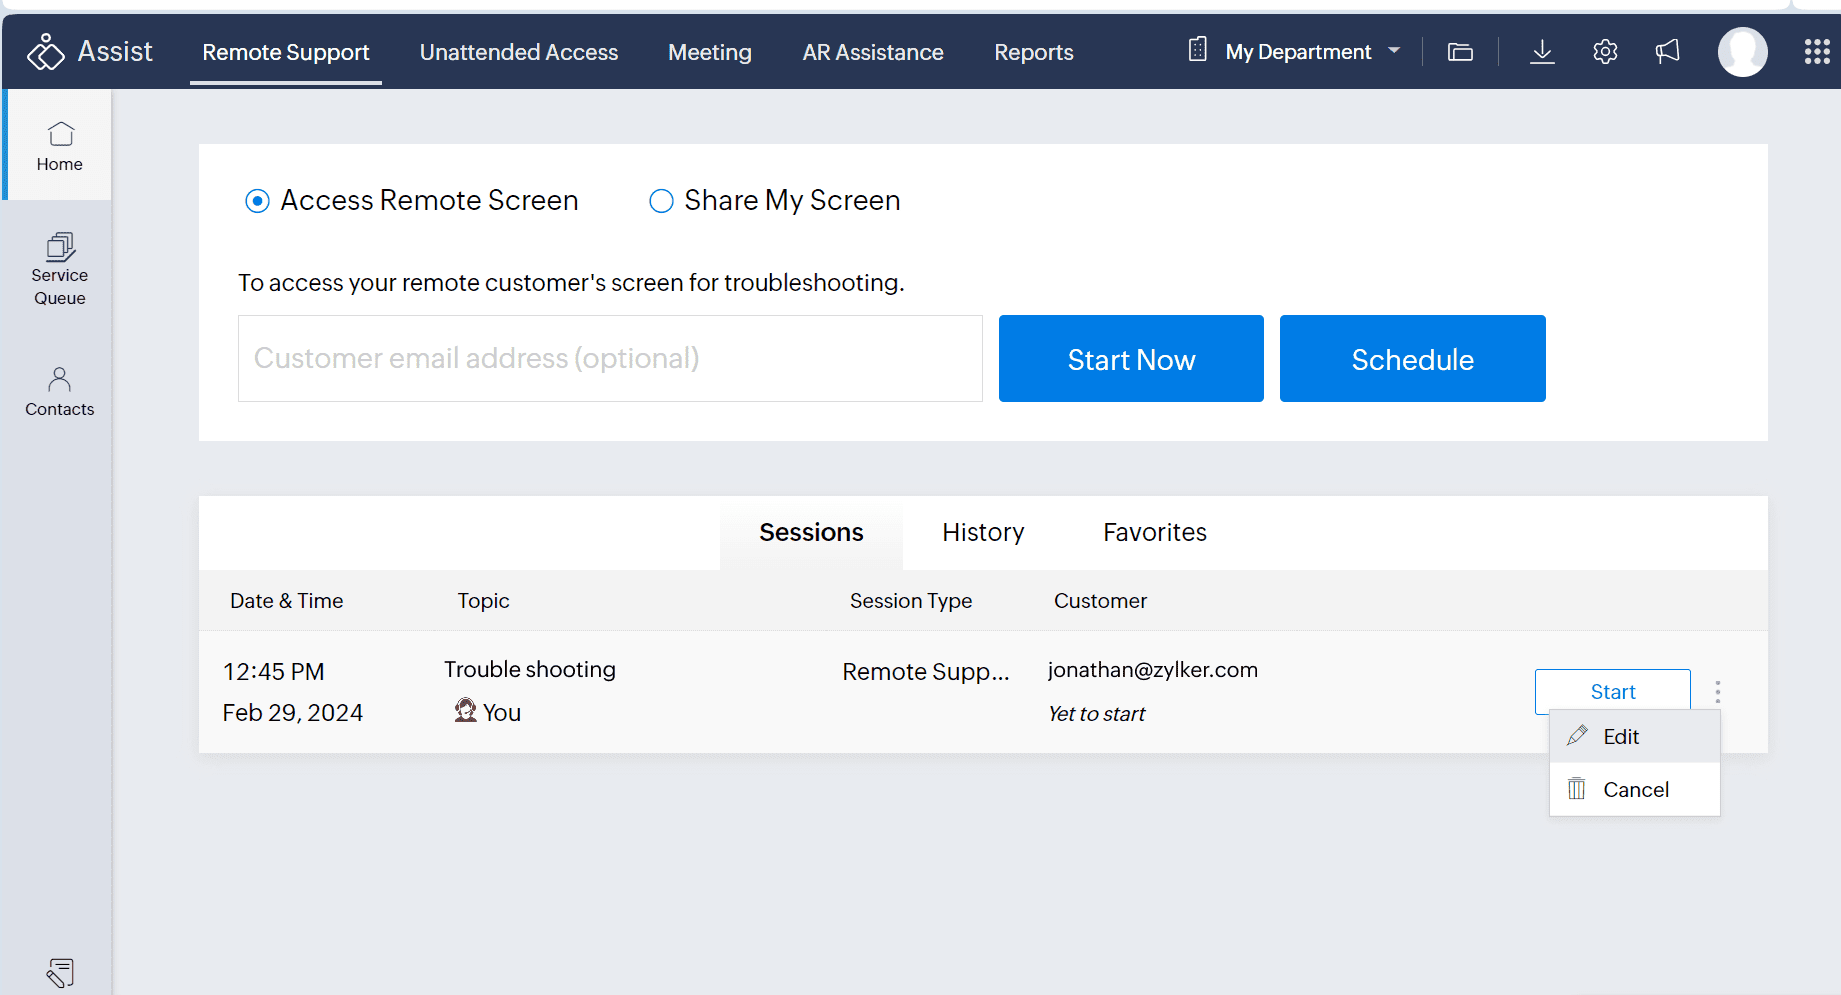Open the apps grid launcher

tap(1816, 52)
